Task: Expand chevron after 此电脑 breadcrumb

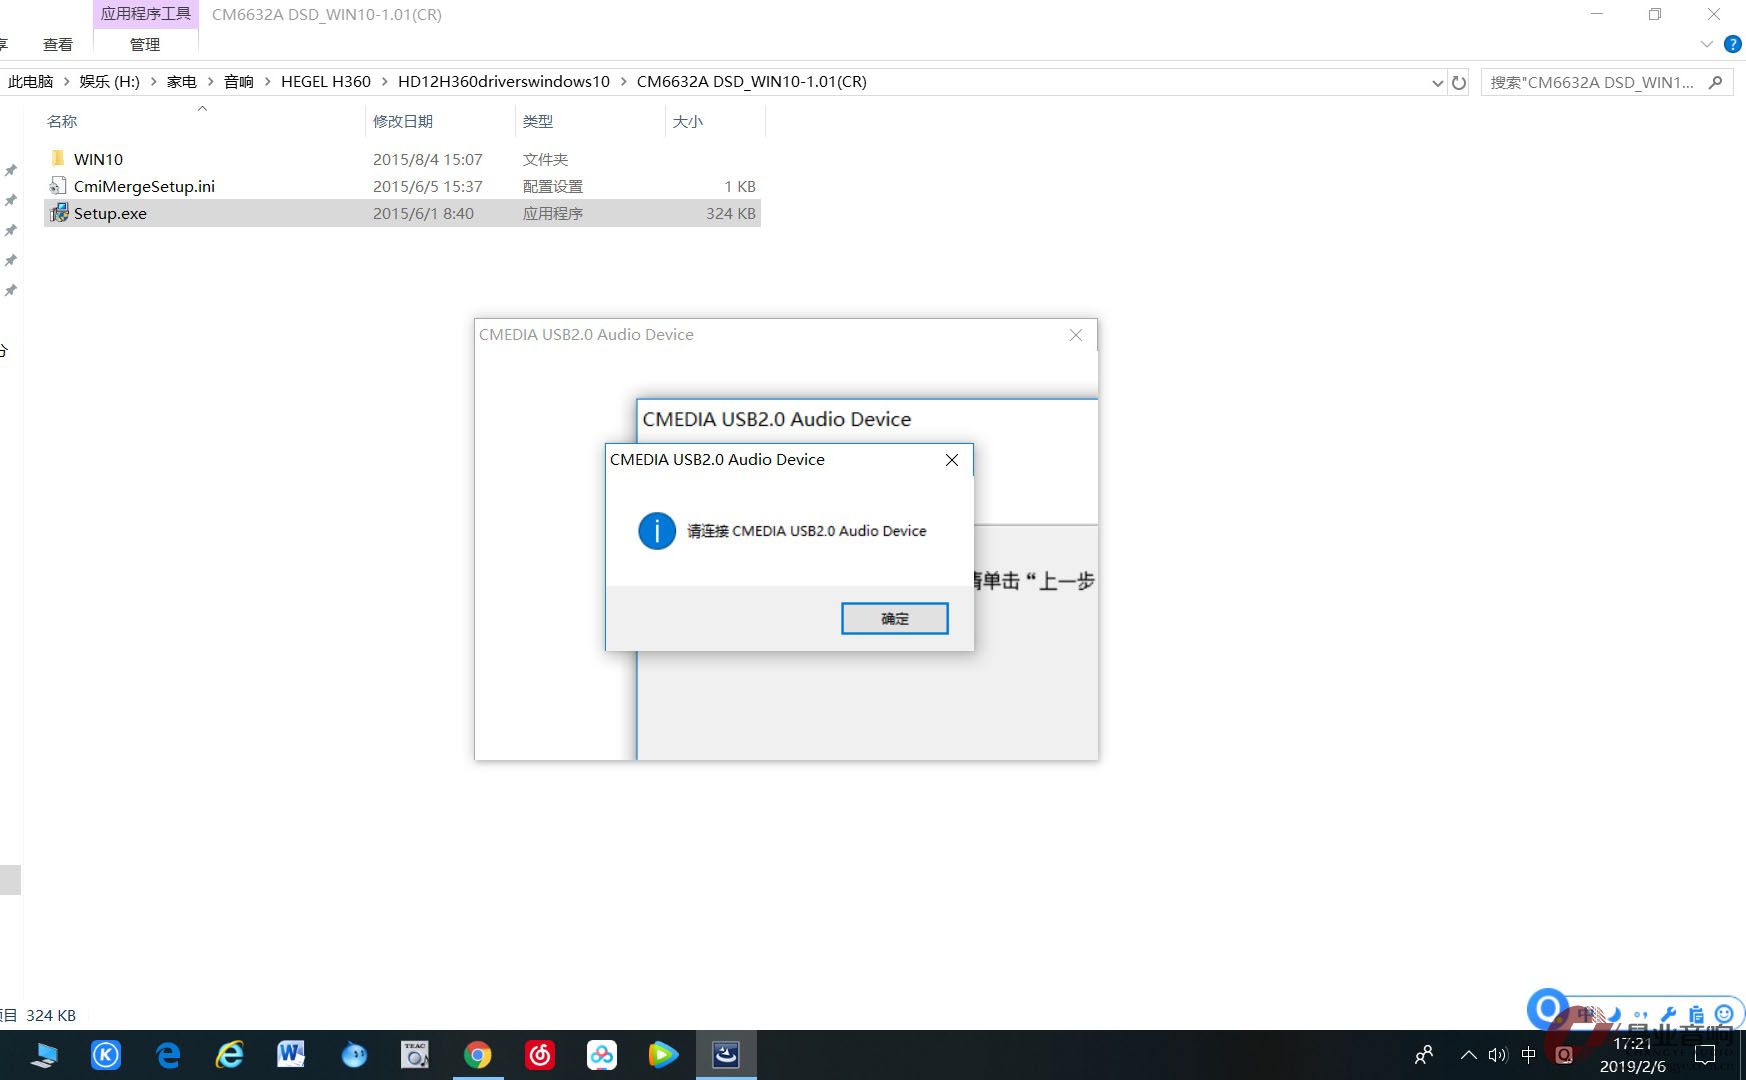Action: [67, 82]
